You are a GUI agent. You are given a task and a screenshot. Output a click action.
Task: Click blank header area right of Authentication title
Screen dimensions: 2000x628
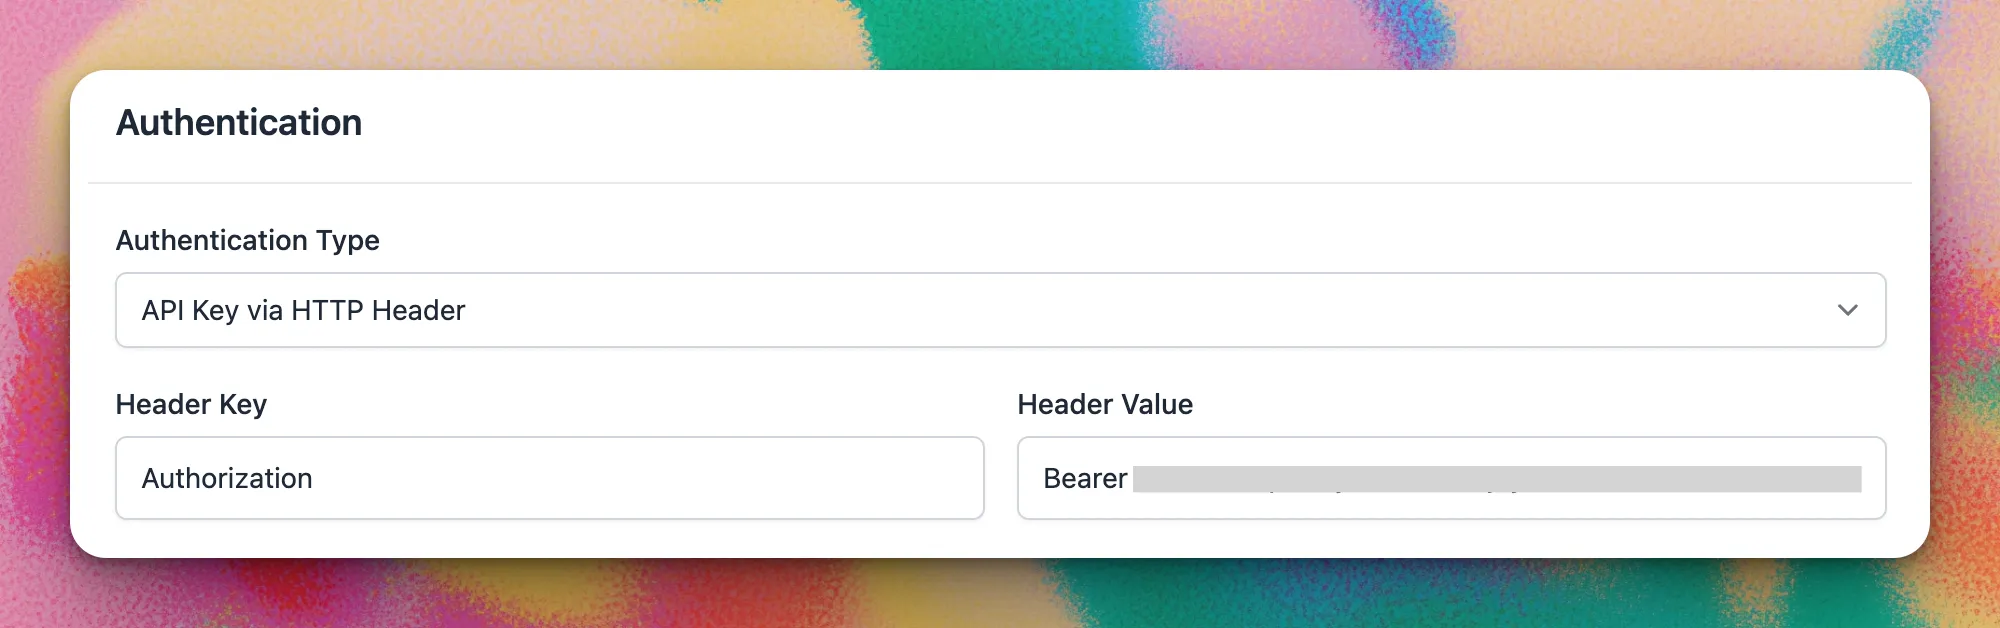[x=1100, y=122]
